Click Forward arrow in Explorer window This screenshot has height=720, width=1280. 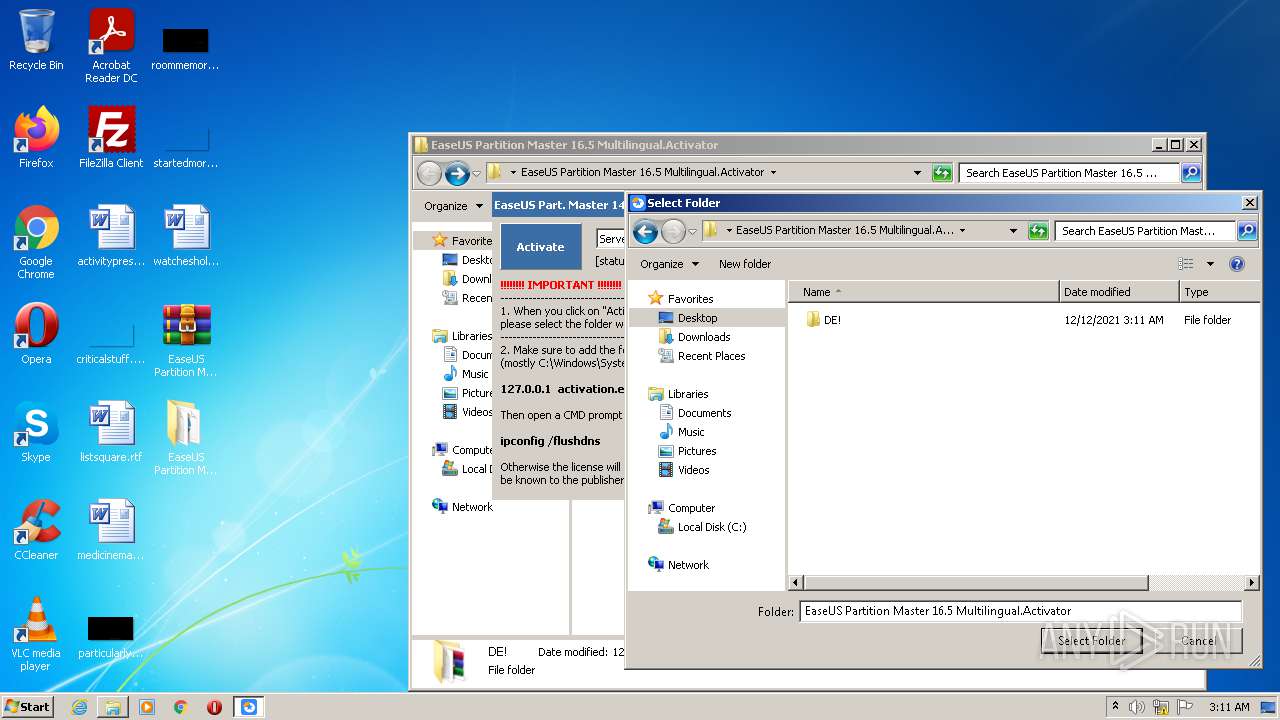[457, 173]
